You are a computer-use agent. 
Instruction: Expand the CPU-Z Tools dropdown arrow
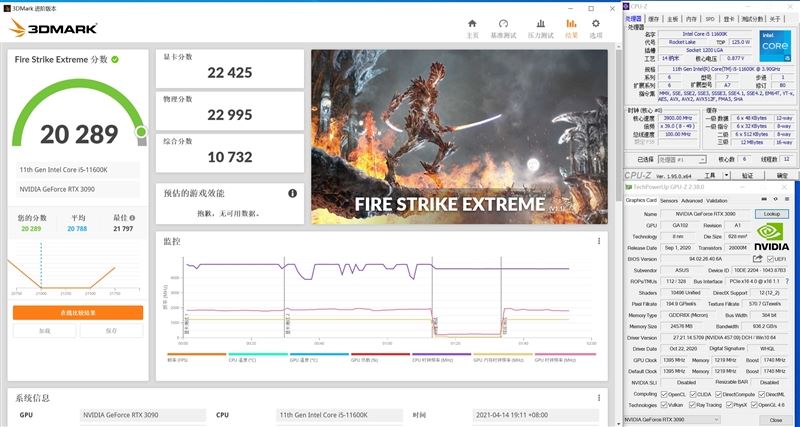(x=727, y=175)
